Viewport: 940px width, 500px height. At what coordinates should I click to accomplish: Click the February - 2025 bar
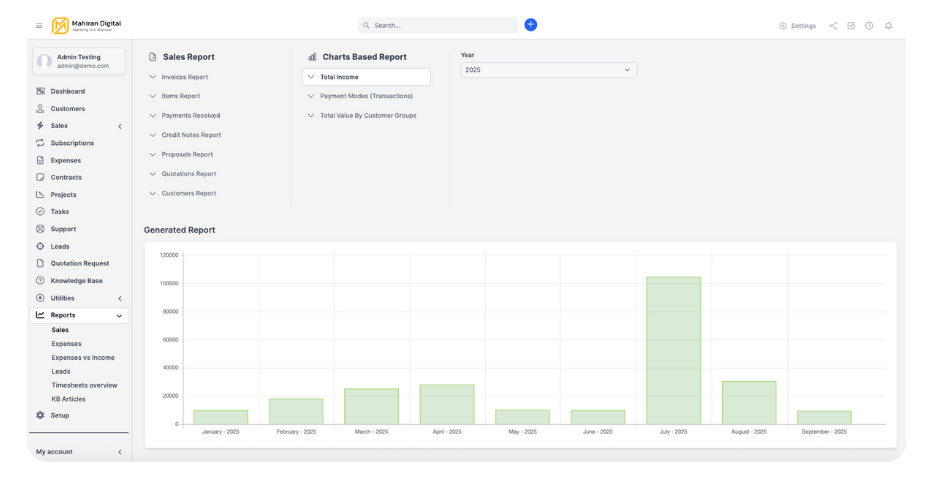(x=296, y=412)
